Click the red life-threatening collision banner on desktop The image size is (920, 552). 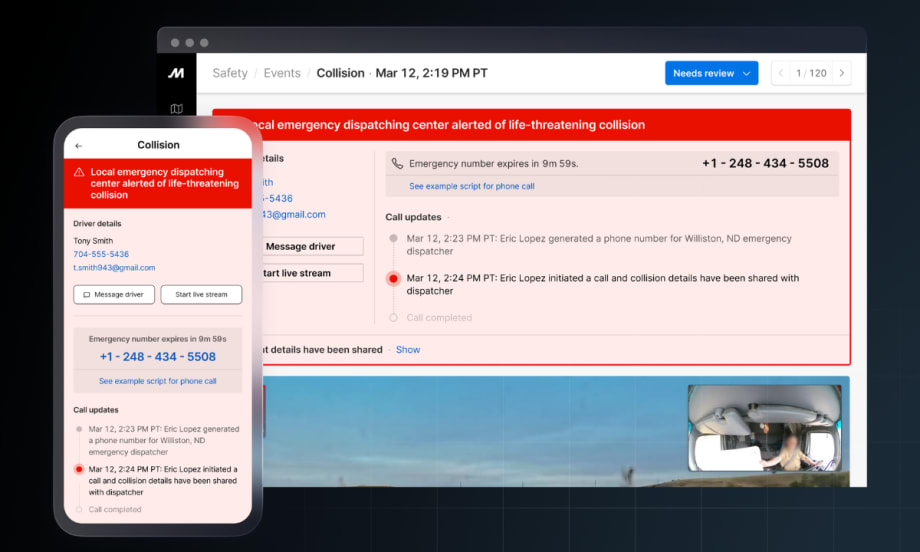coord(532,124)
